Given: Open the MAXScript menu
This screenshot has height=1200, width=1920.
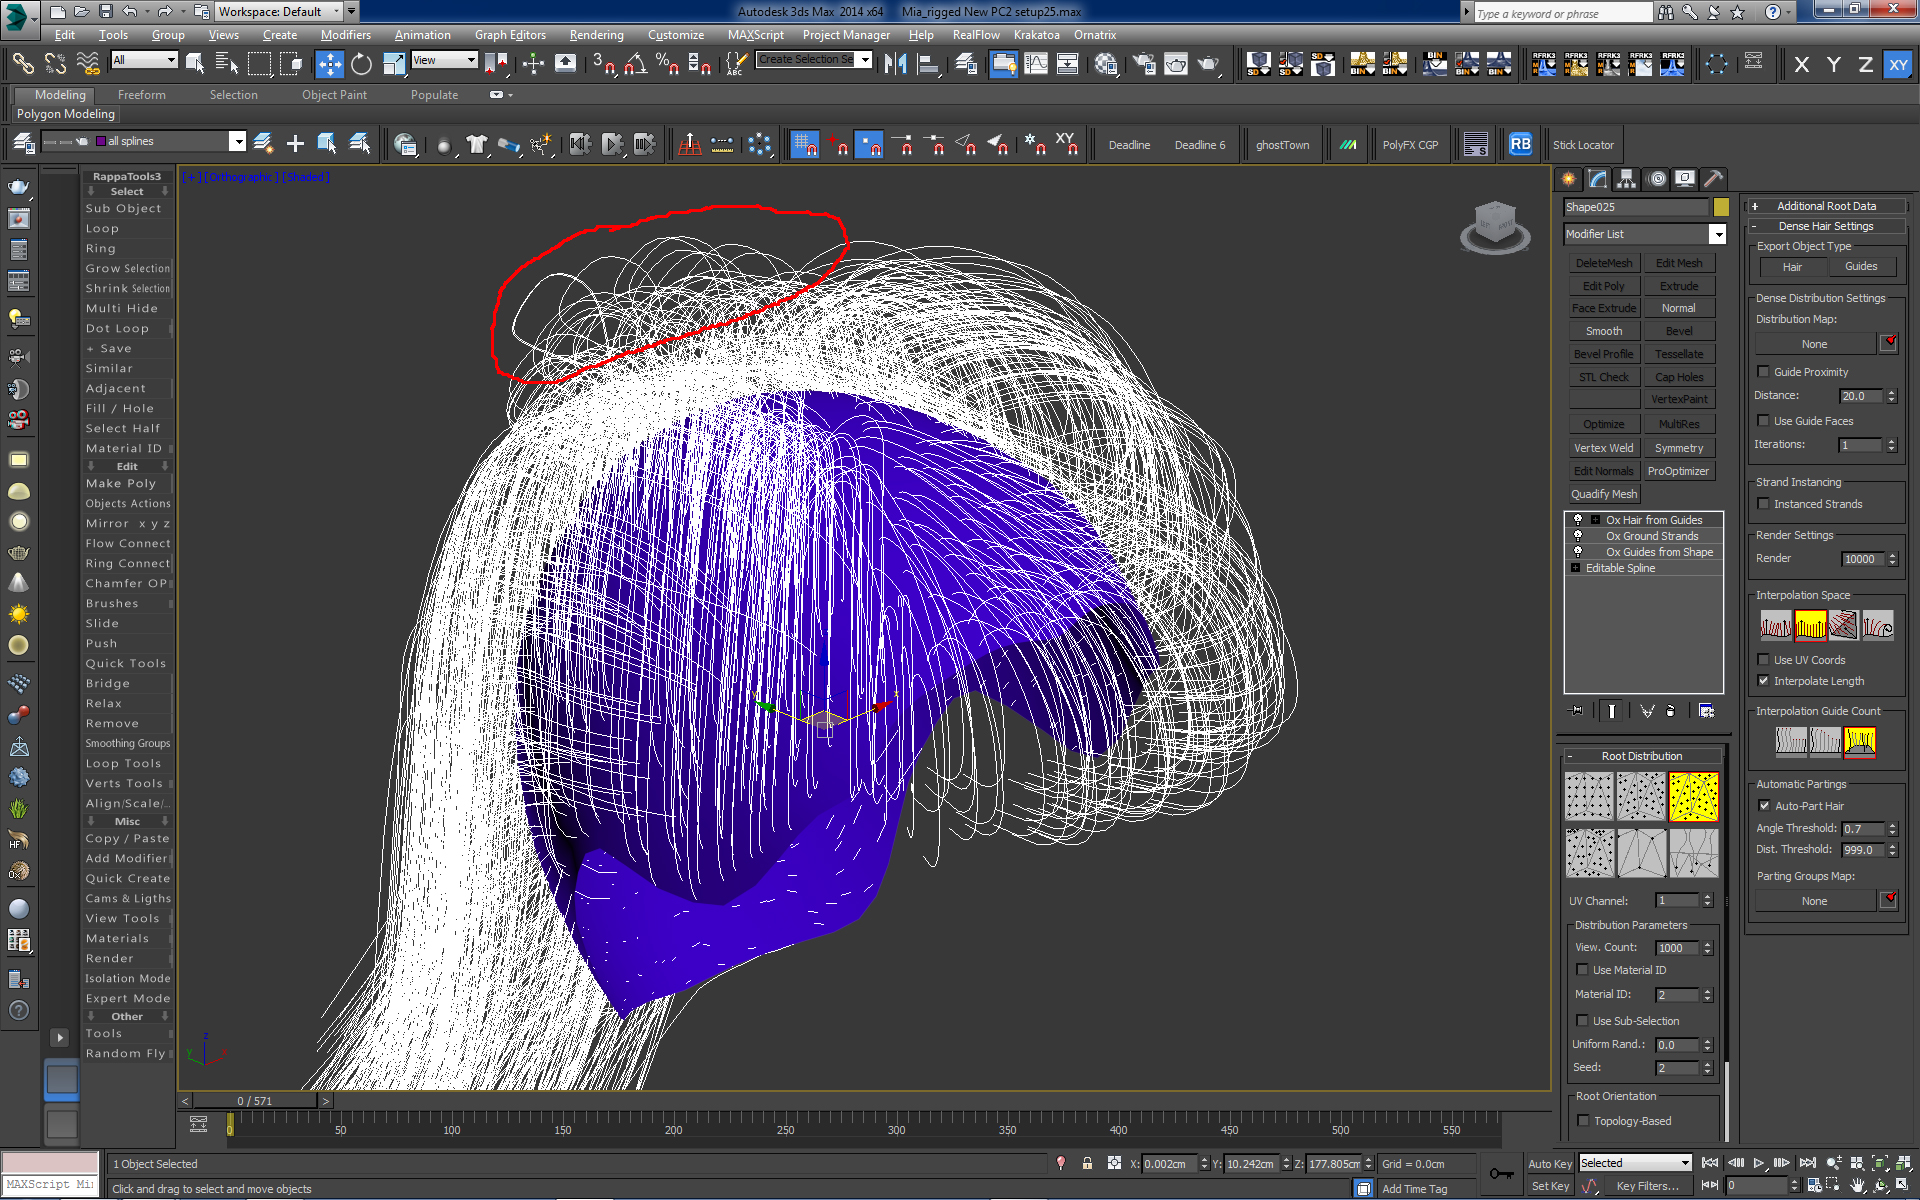Looking at the screenshot, I should point(755,35).
